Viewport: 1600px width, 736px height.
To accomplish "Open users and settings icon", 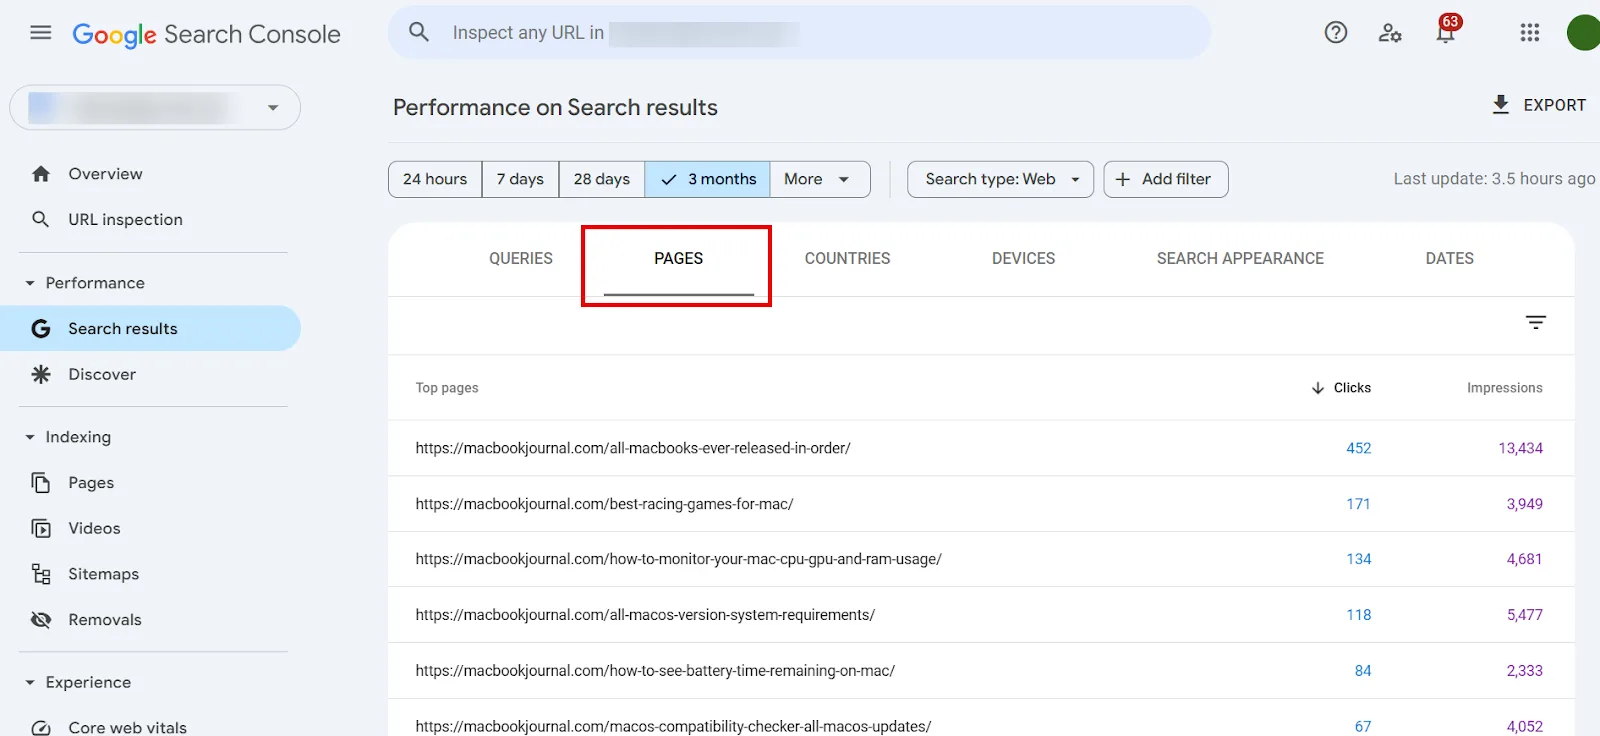I will [1390, 33].
